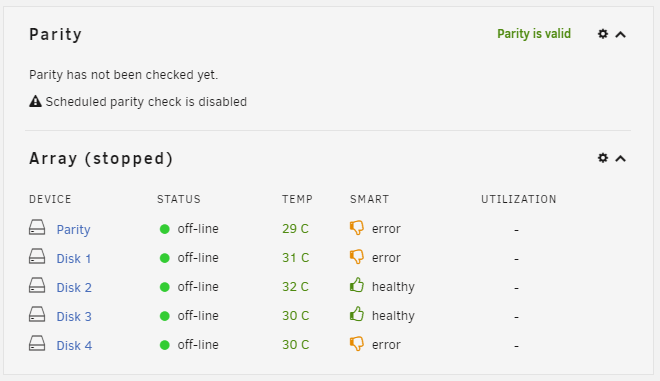
Task: Click Disk 3 healthy thumbs-up icon
Action: click(x=357, y=314)
